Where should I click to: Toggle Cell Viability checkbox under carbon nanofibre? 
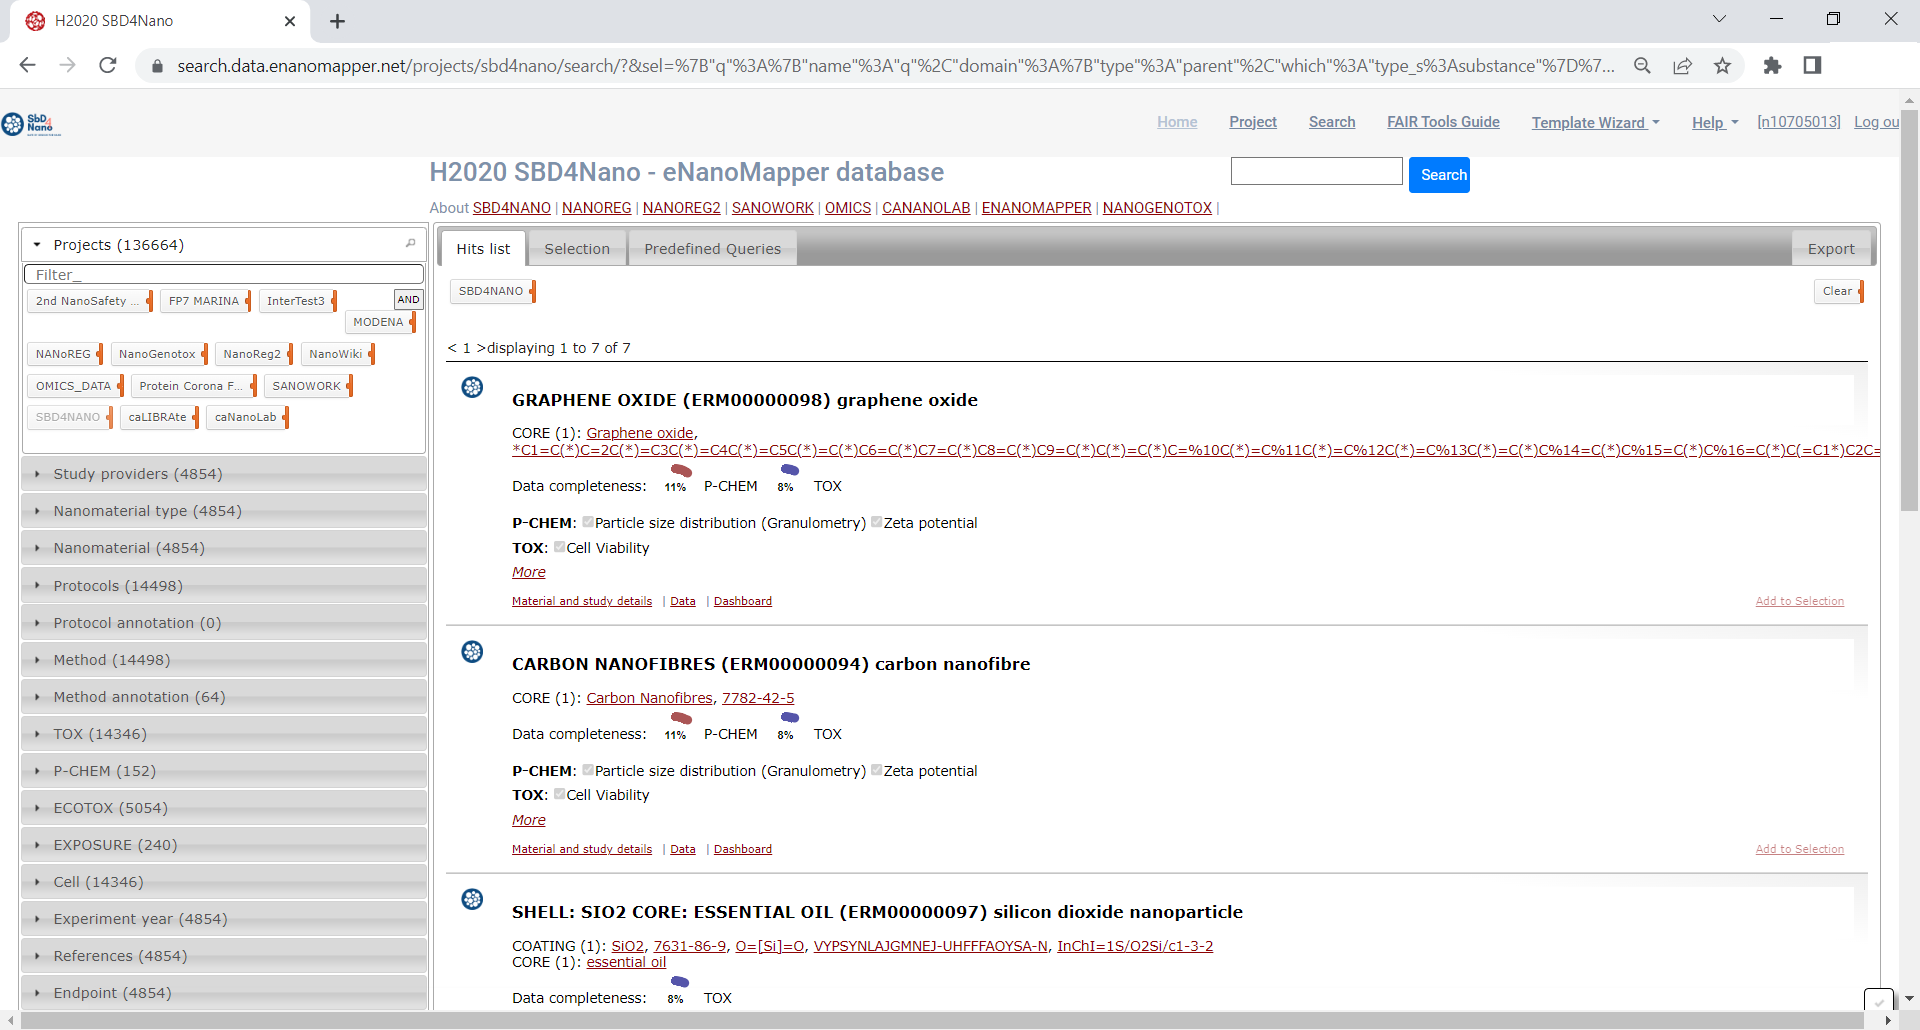tap(560, 794)
